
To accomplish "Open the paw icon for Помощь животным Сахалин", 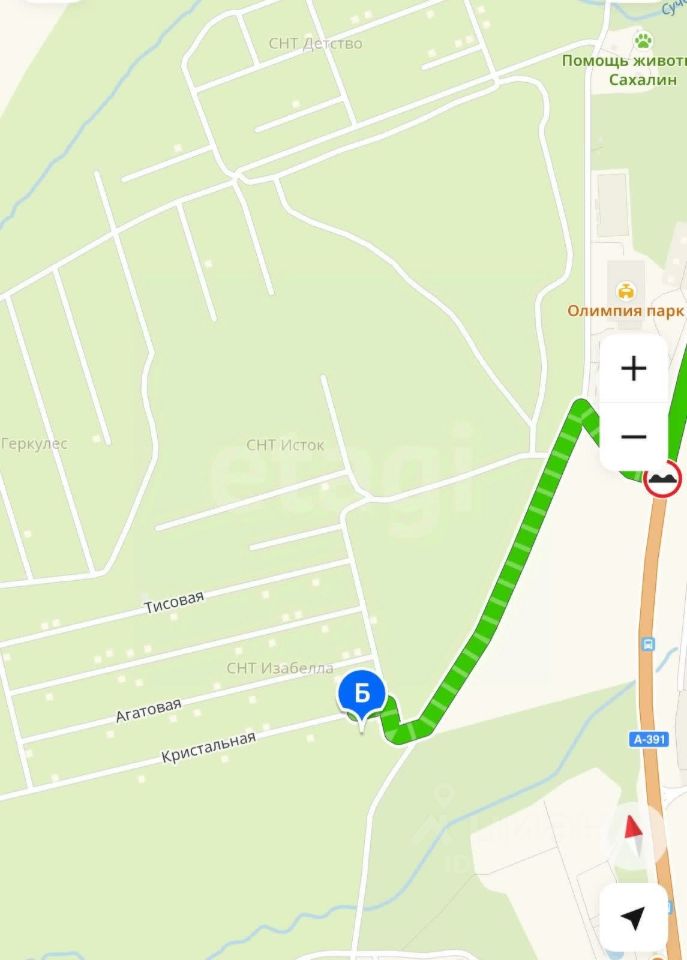I will click(x=643, y=41).
